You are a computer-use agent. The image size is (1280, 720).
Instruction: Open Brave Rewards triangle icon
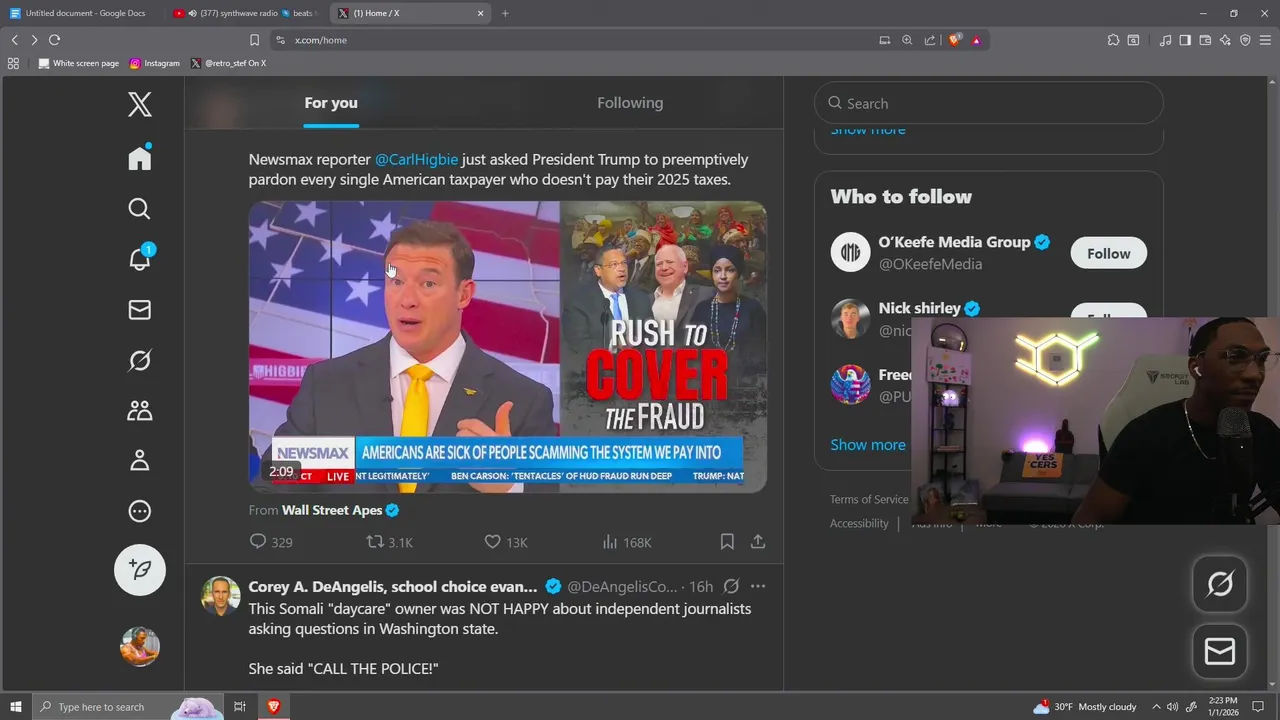(976, 40)
